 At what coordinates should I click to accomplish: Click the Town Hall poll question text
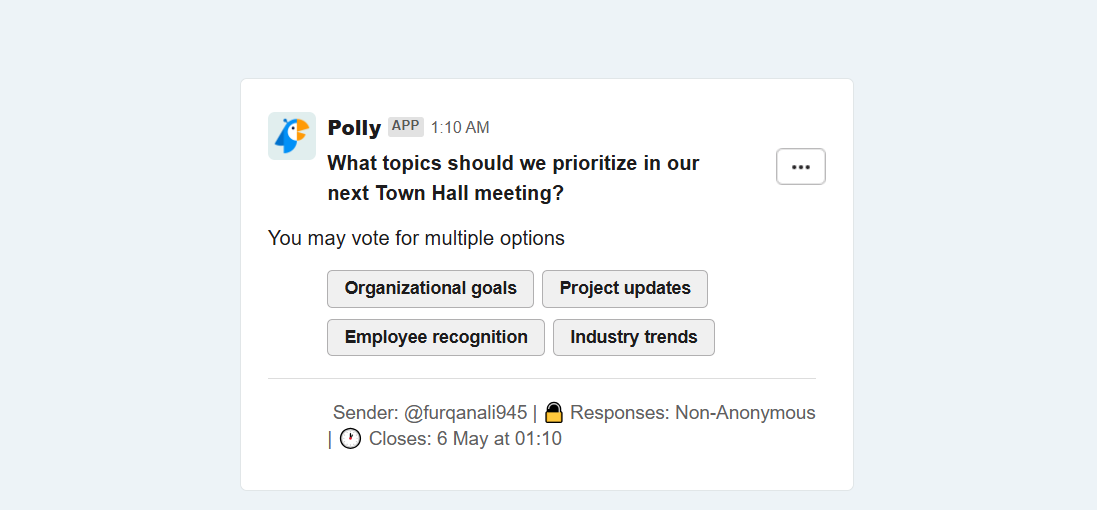[514, 178]
